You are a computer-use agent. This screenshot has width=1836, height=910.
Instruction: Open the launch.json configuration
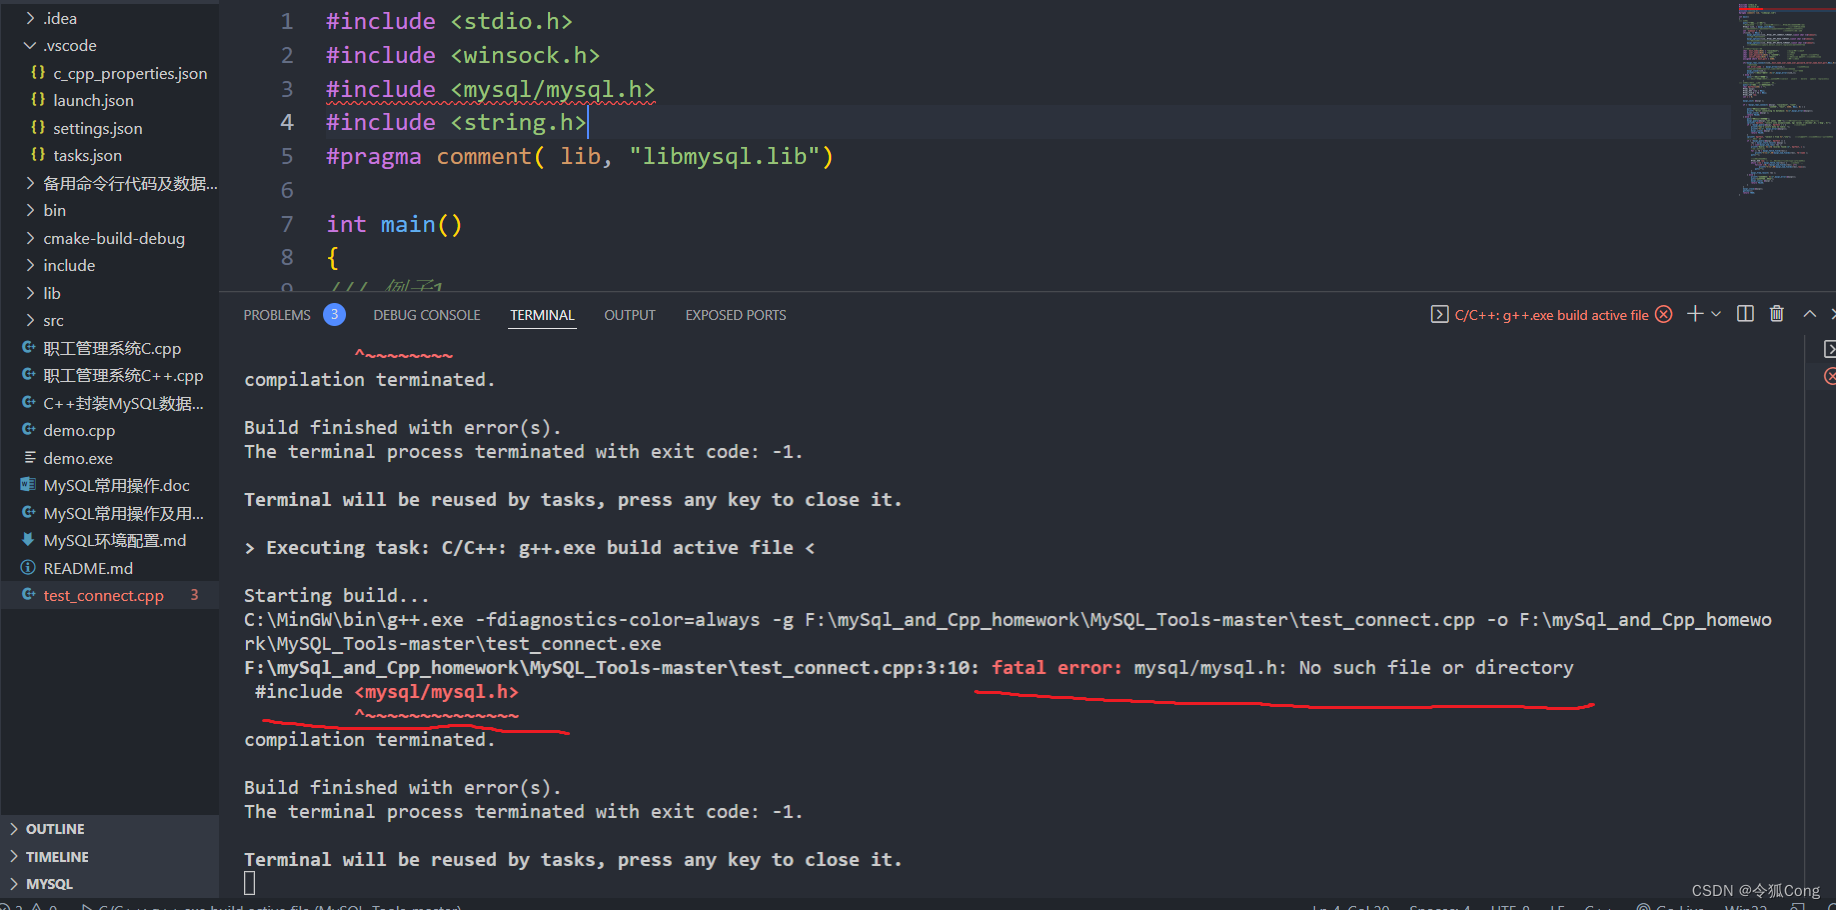tap(93, 100)
